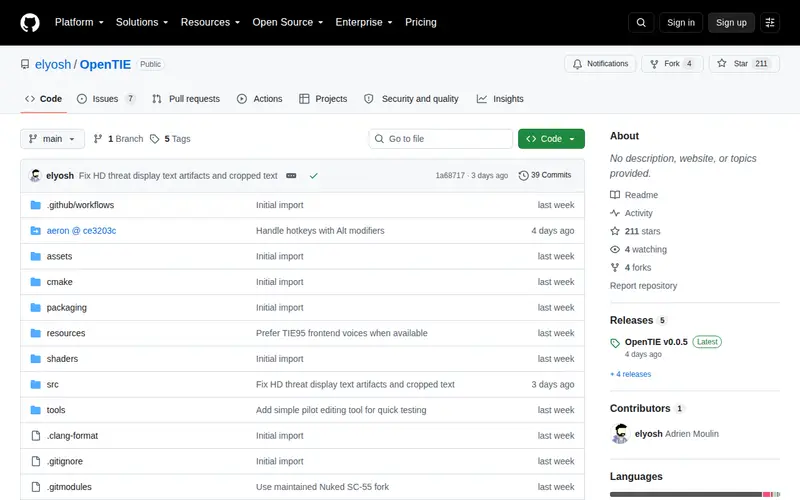800x500 pixels.
Task: Open the resources folder
Action: click(x=66, y=333)
